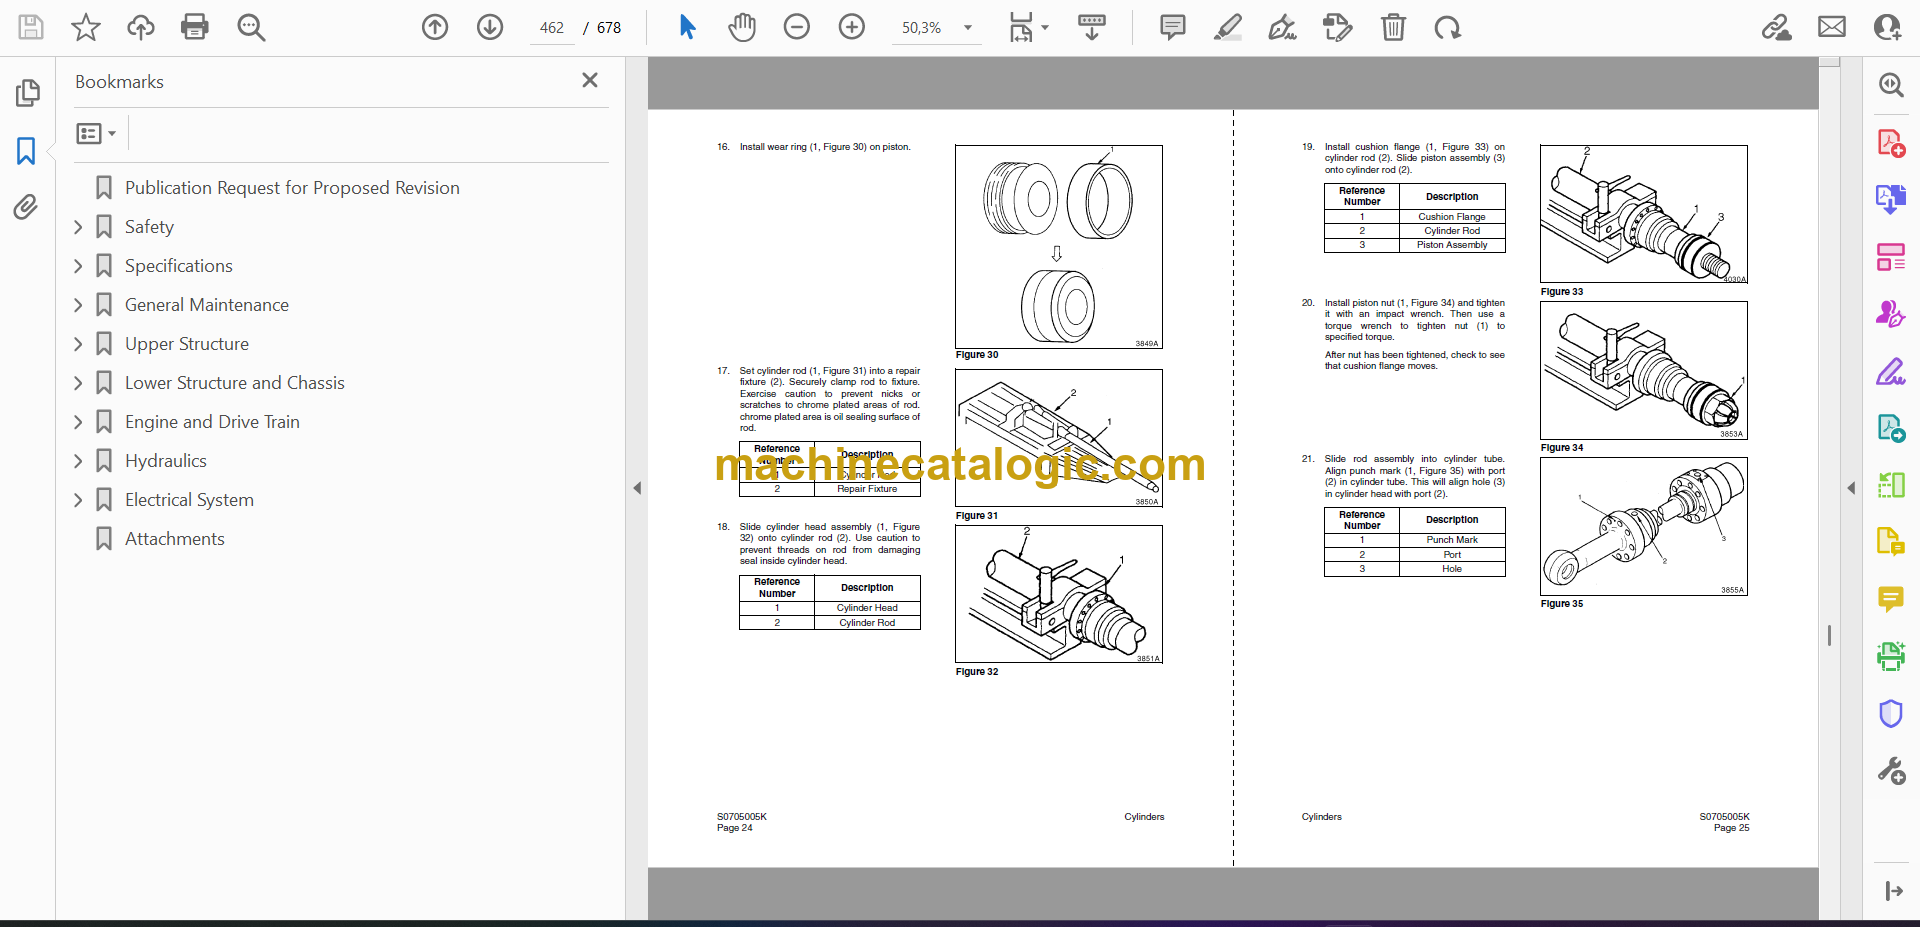Viewport: 1920px width, 927px height.
Task: Open More Tools wrench icon
Action: (x=1891, y=770)
